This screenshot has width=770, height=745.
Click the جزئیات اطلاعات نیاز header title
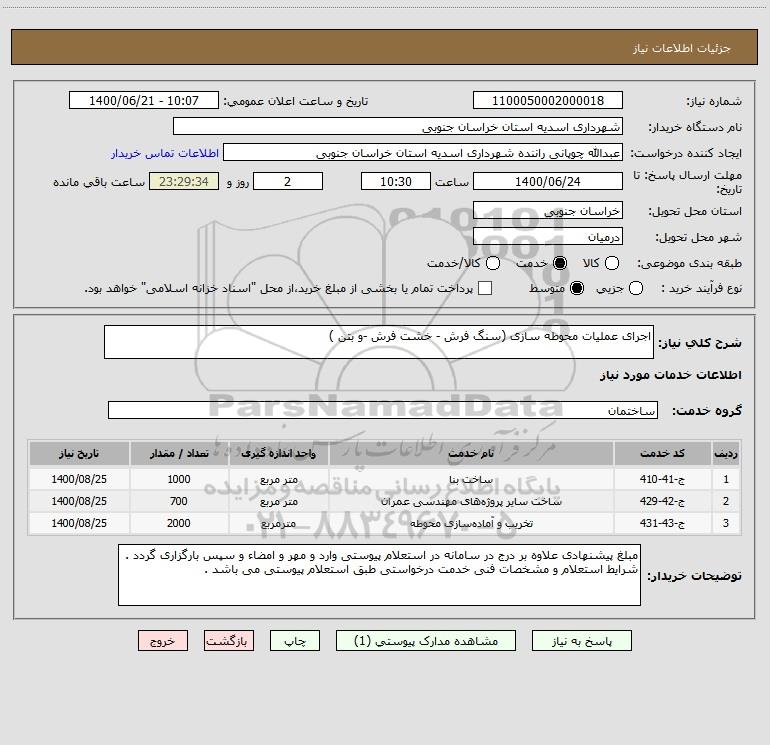[x=682, y=48]
